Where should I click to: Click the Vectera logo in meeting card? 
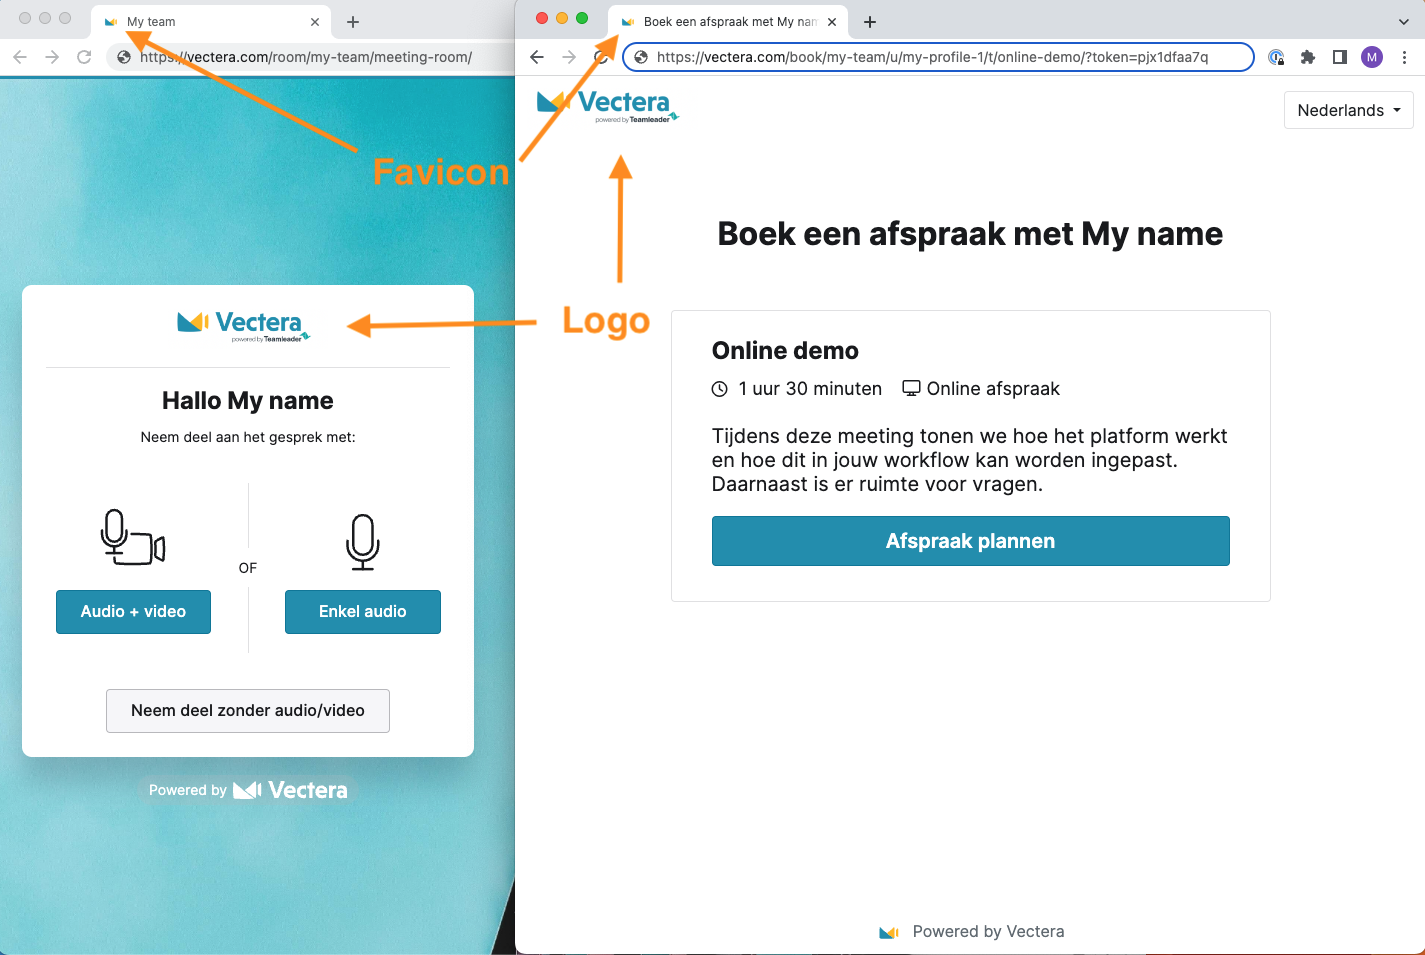[x=244, y=325]
